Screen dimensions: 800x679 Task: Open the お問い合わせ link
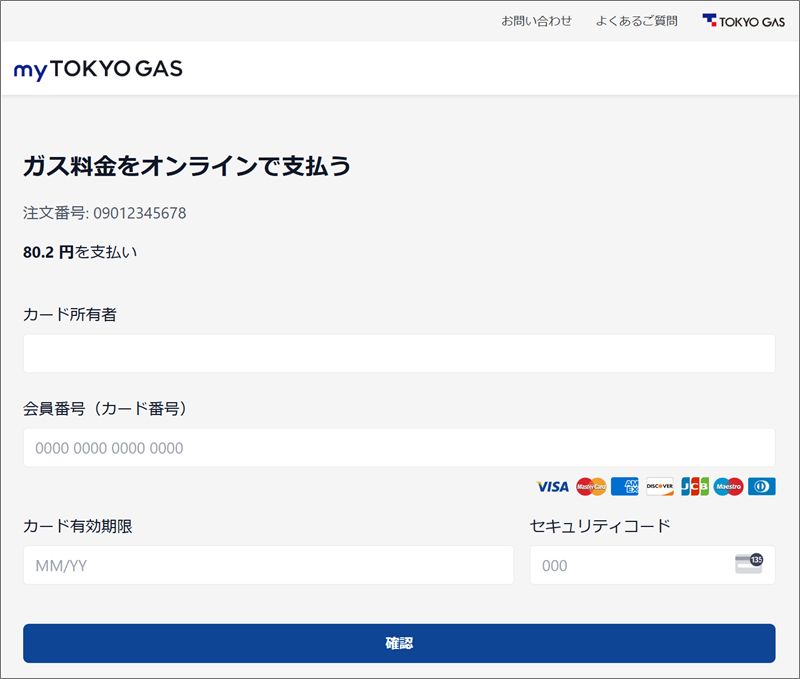coord(536,21)
